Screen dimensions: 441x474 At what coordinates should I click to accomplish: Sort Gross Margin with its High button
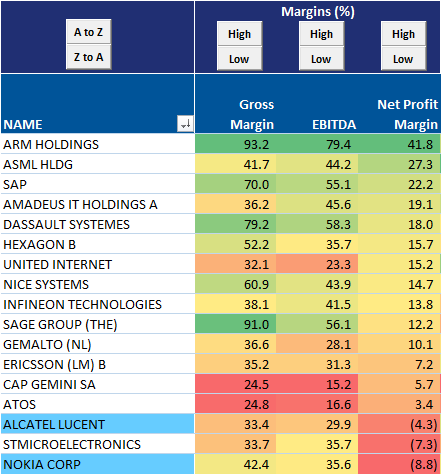click(x=239, y=34)
